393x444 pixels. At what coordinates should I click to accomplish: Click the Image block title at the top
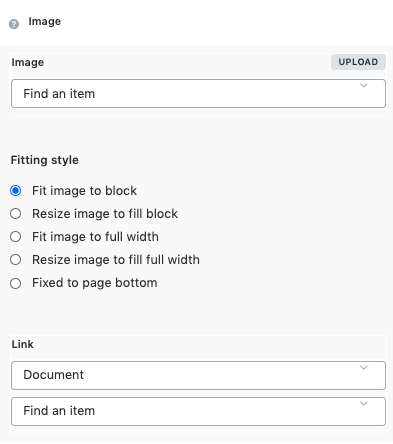[x=45, y=22]
